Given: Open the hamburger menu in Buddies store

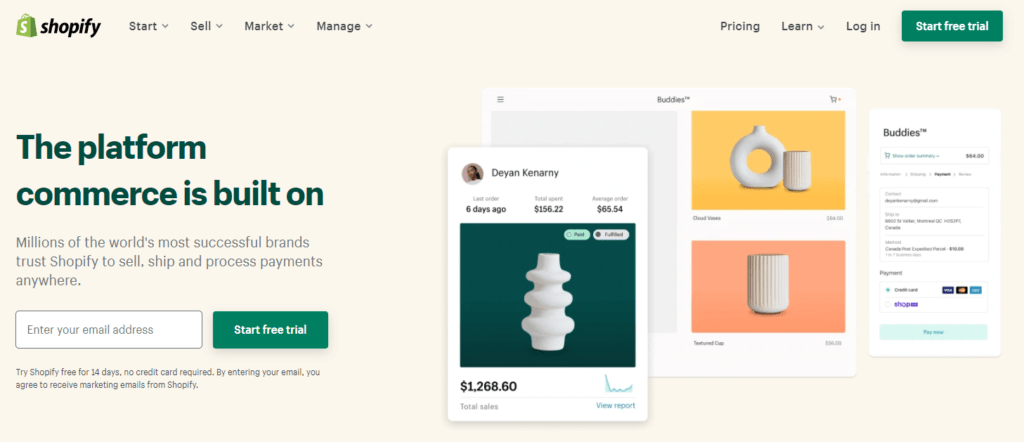Looking at the screenshot, I should pos(500,99).
